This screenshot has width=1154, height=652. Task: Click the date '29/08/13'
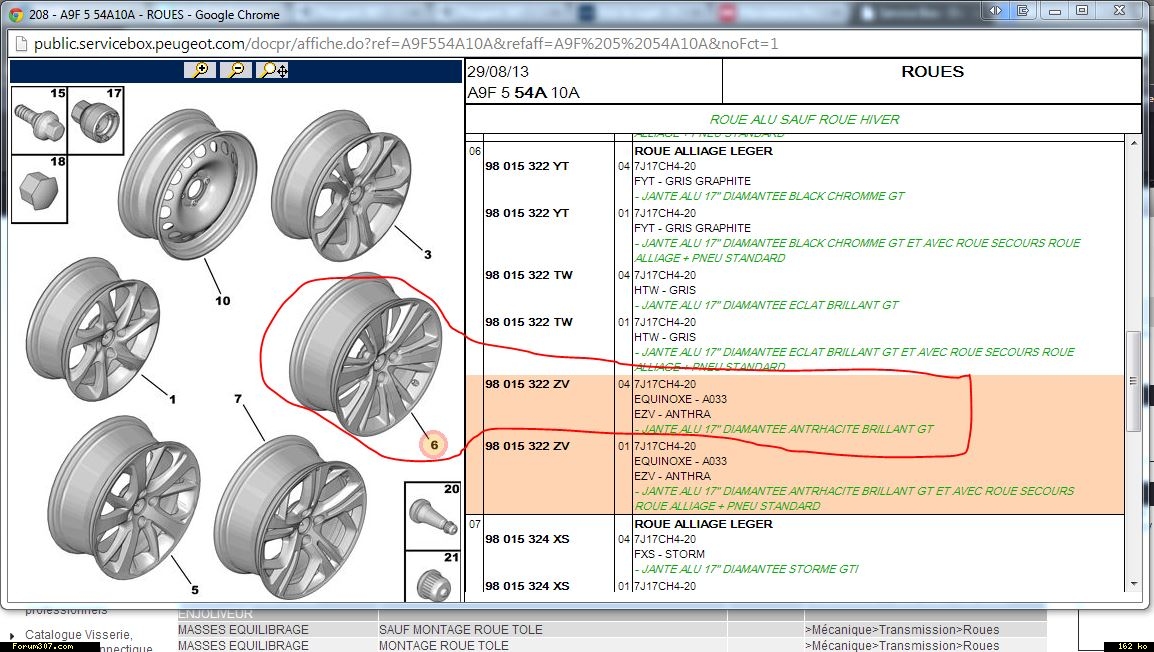pos(498,71)
